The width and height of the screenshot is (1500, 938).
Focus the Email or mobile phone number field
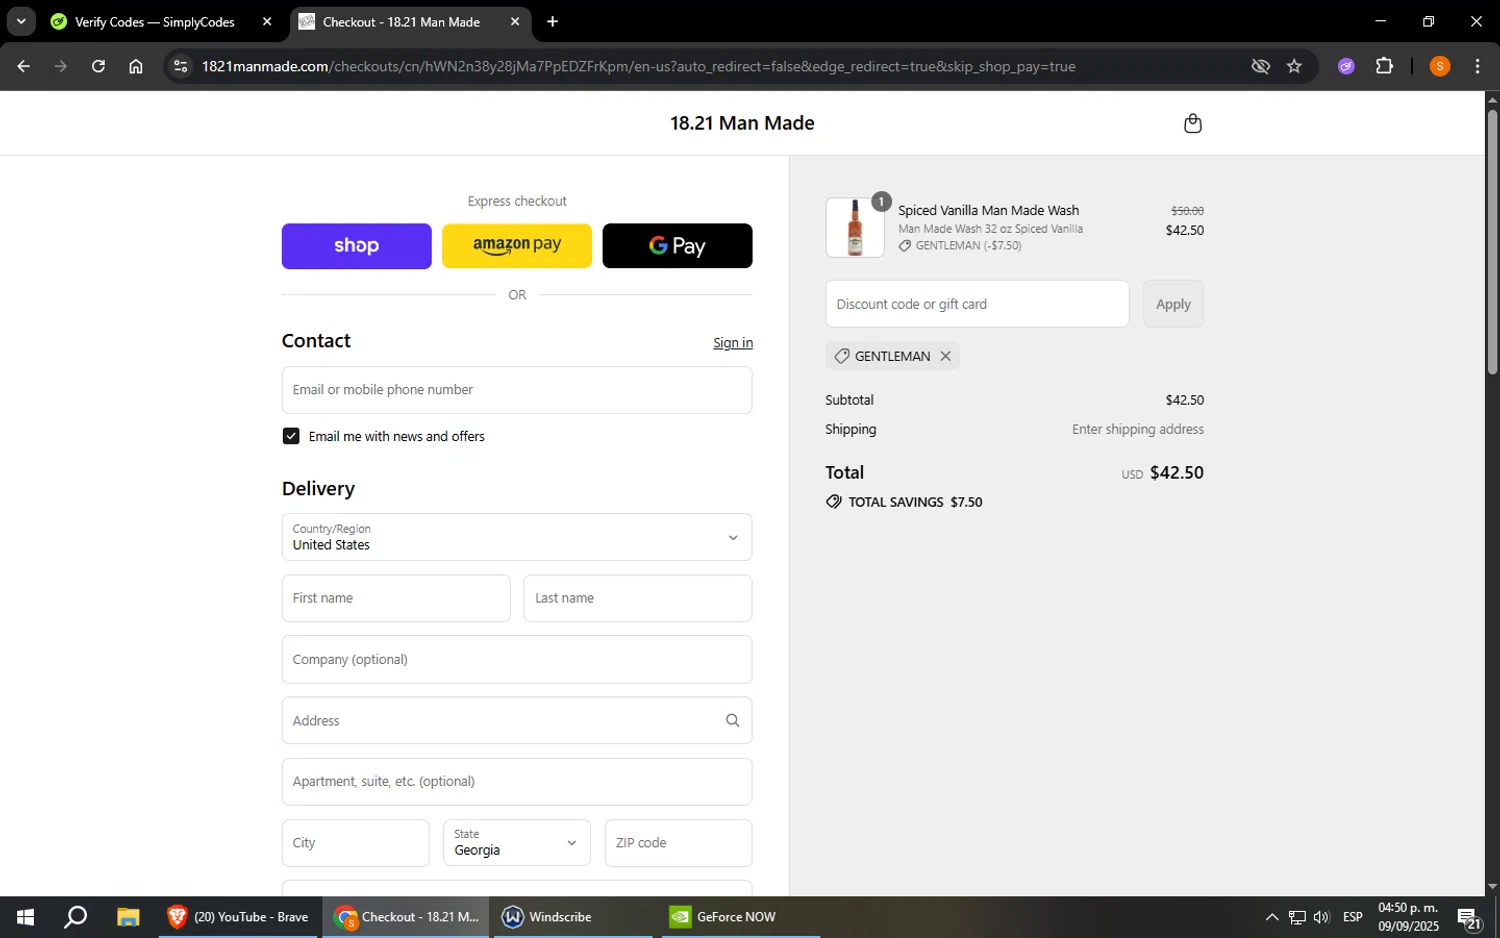(x=517, y=390)
